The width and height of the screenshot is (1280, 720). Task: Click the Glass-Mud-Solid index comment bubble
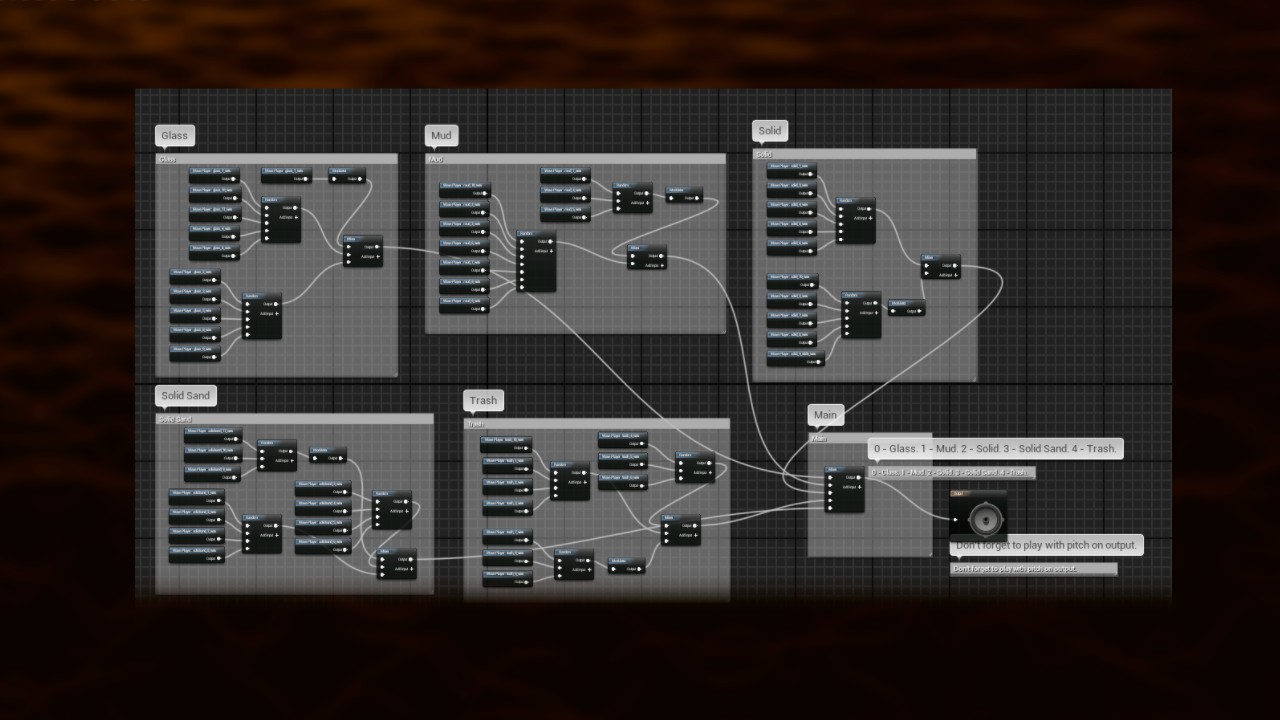[x=995, y=449]
